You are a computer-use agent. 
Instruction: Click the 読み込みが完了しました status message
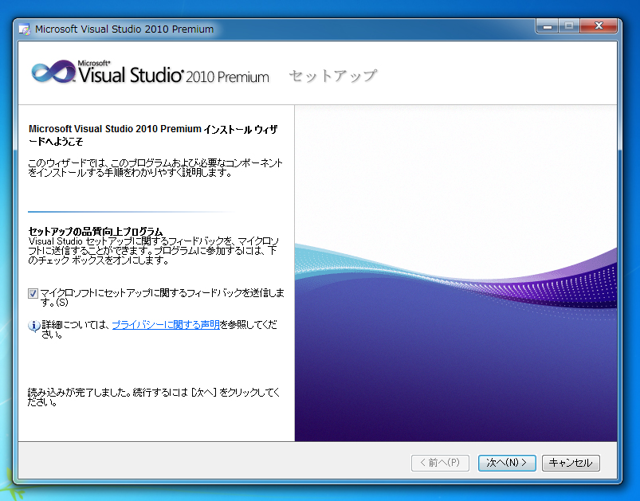pyautogui.click(x=153, y=397)
